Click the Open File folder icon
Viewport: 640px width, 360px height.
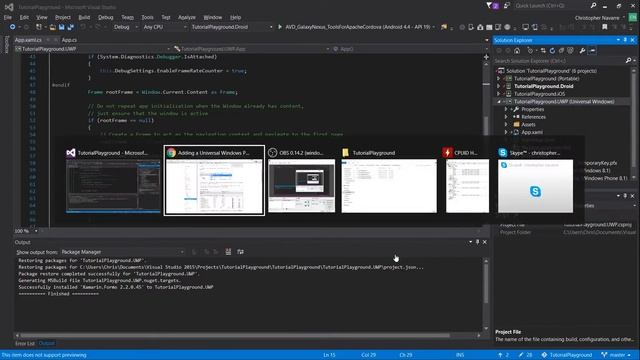click(52, 27)
